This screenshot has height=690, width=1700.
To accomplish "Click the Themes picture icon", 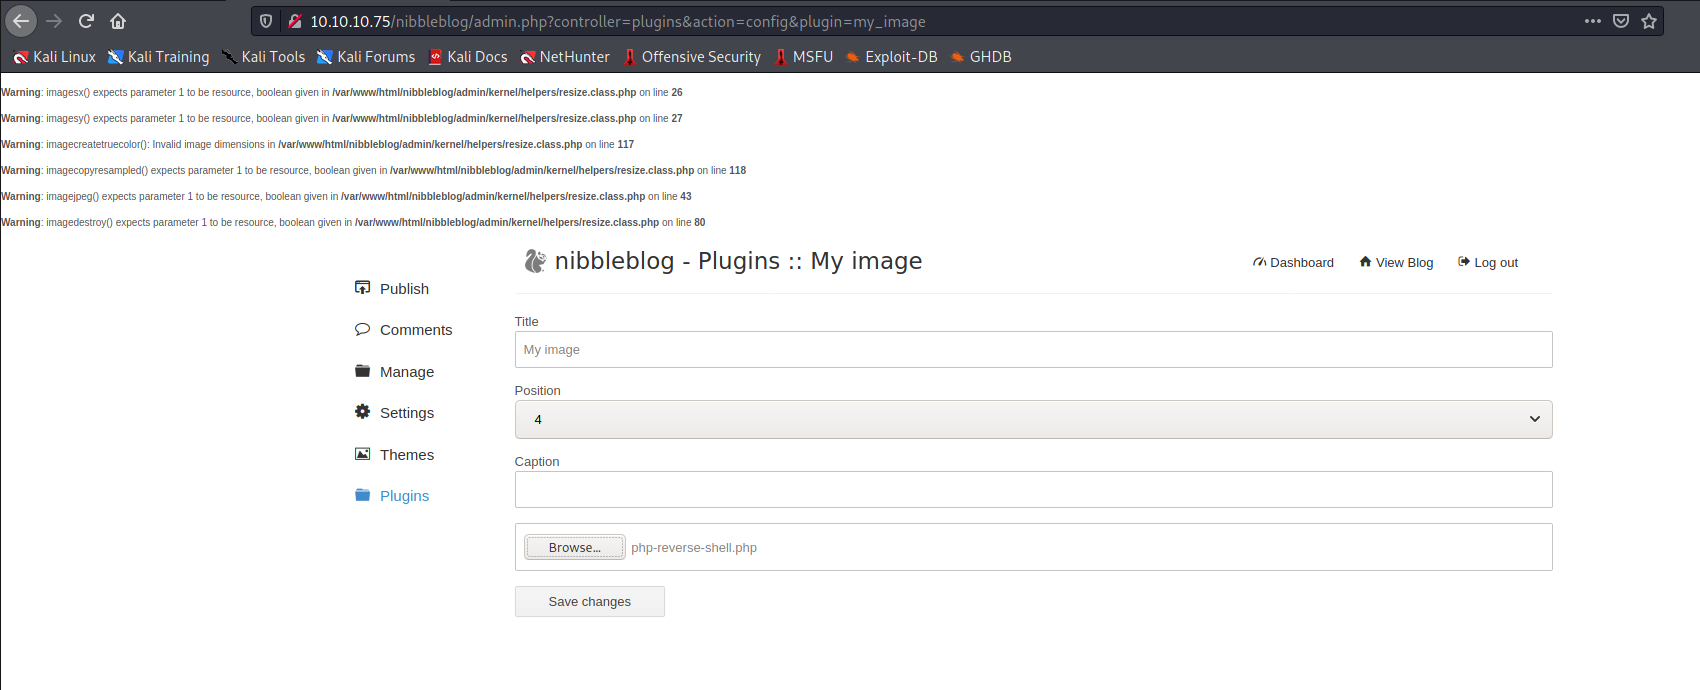I will tap(362, 454).
